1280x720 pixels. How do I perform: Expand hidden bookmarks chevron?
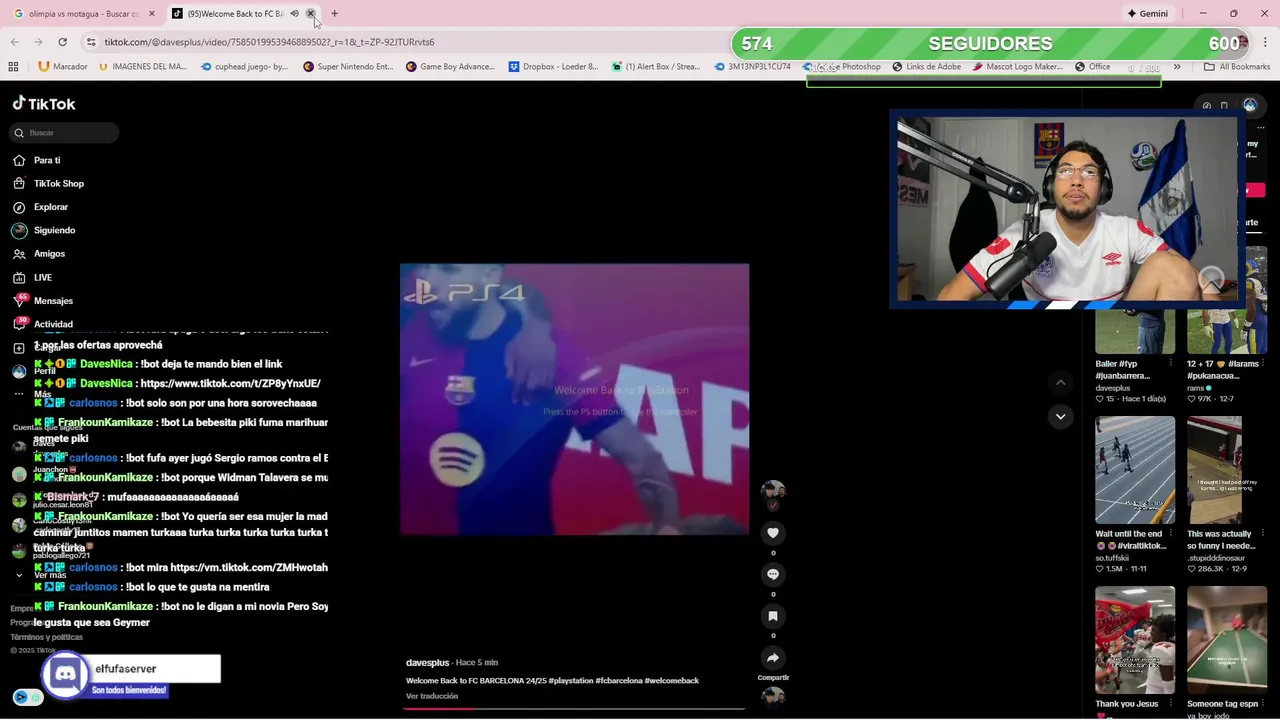tap(1177, 67)
